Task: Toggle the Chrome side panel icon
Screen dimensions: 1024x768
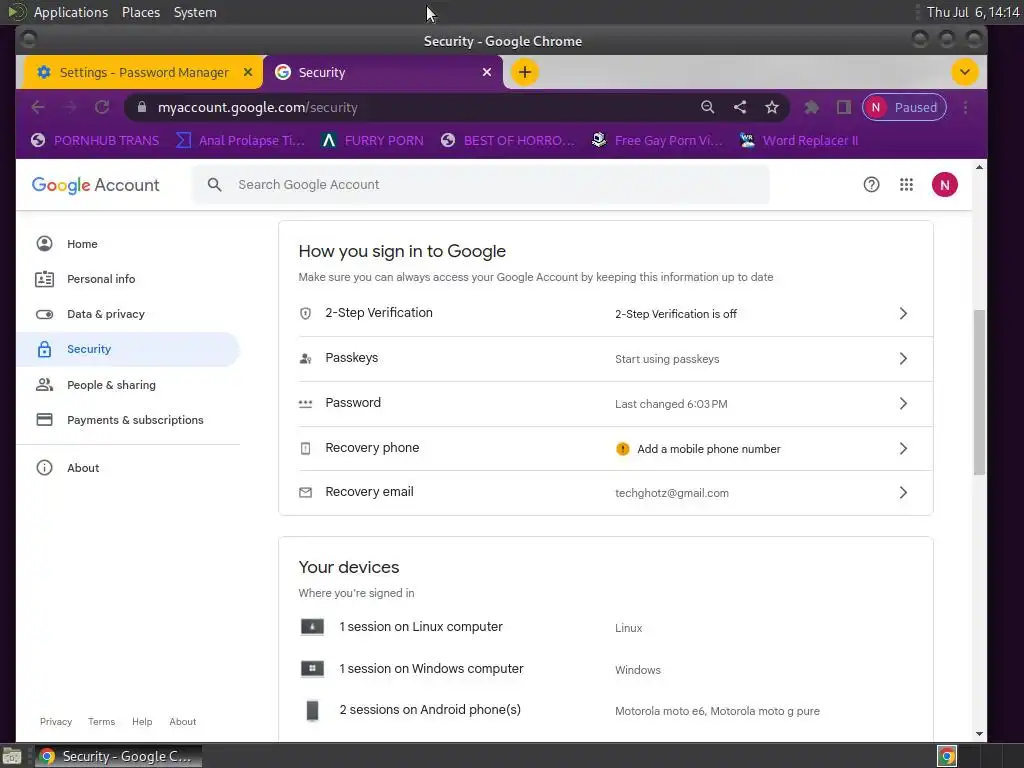Action: 844,107
